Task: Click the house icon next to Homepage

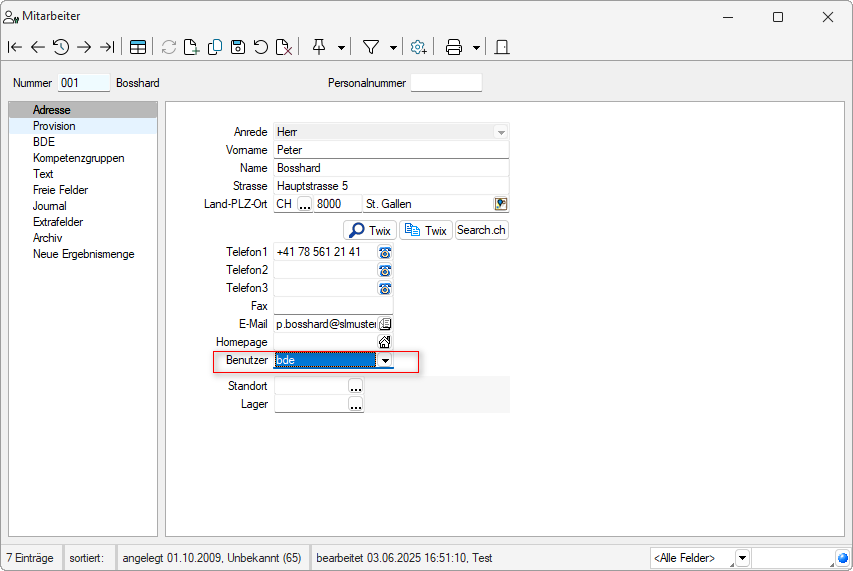Action: pos(385,342)
